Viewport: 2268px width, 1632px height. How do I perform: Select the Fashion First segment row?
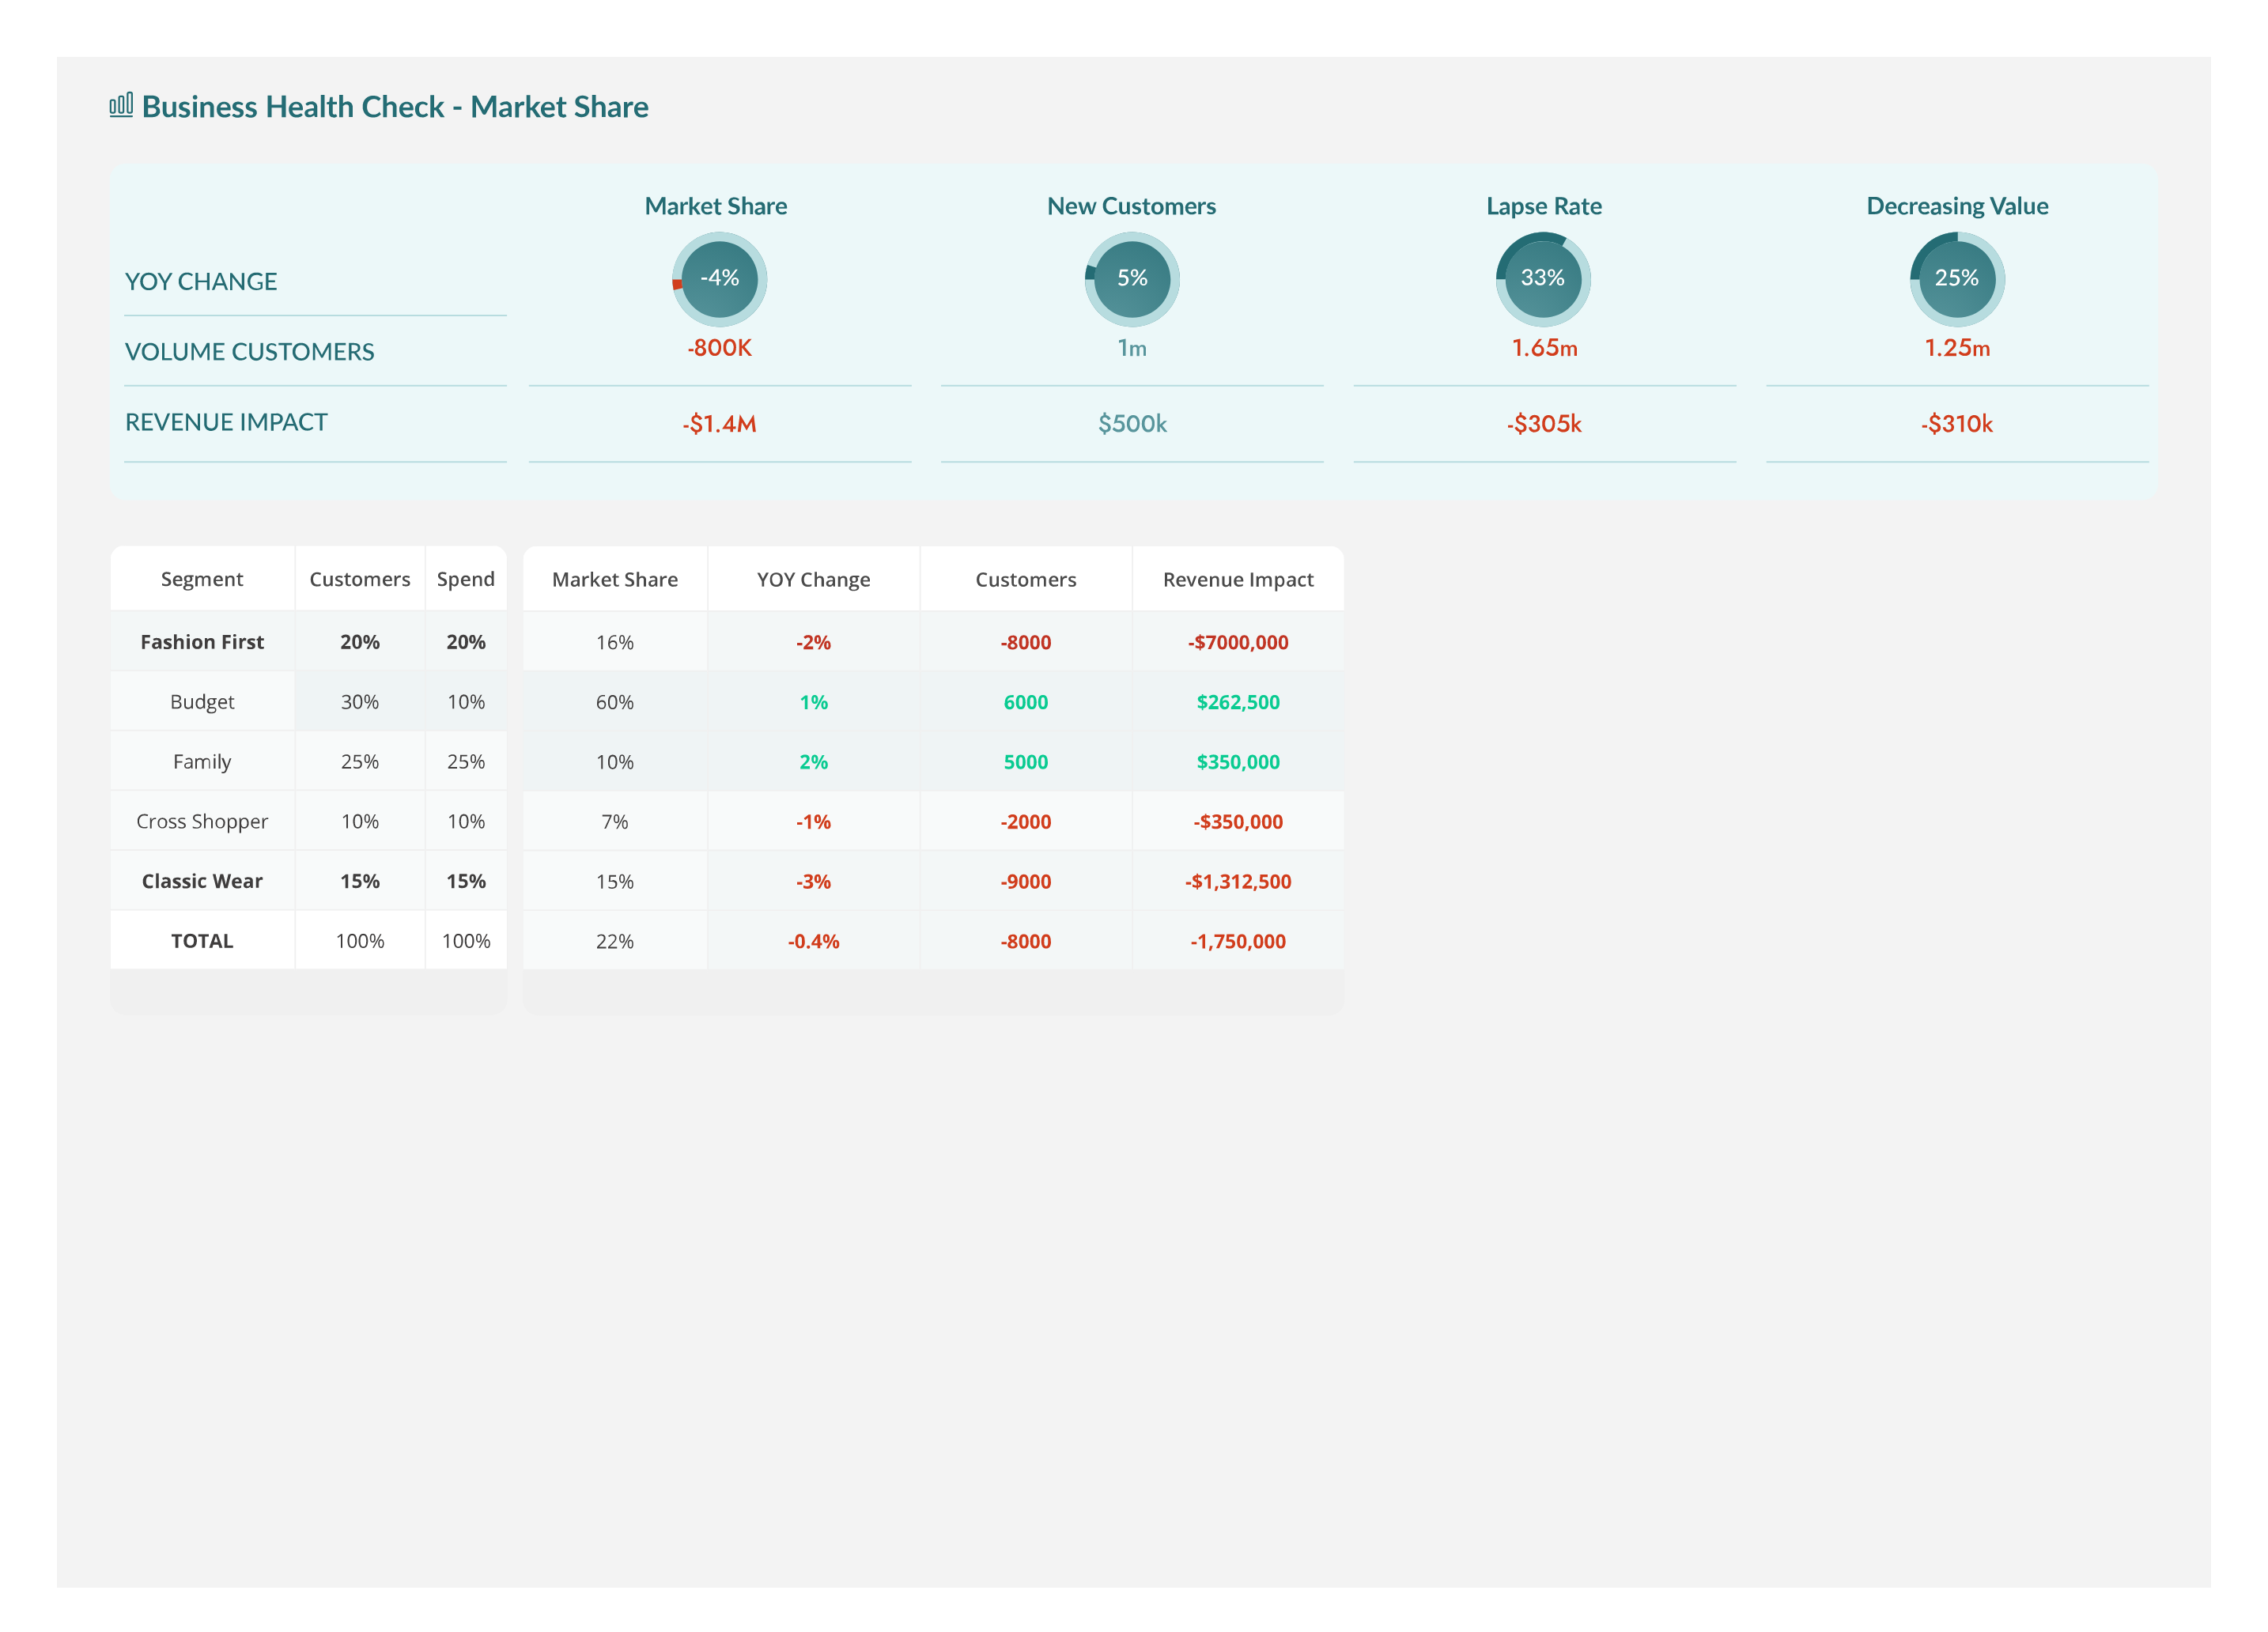(202, 642)
